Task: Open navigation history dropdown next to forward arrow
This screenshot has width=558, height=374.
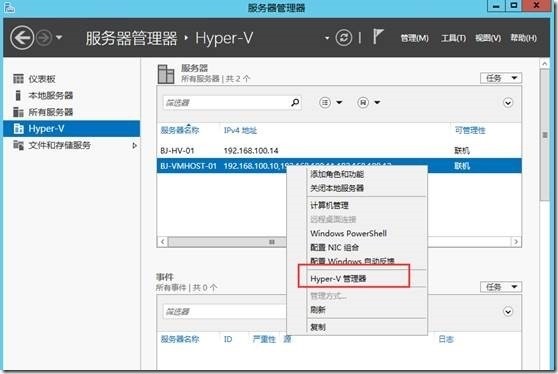Action: click(59, 37)
